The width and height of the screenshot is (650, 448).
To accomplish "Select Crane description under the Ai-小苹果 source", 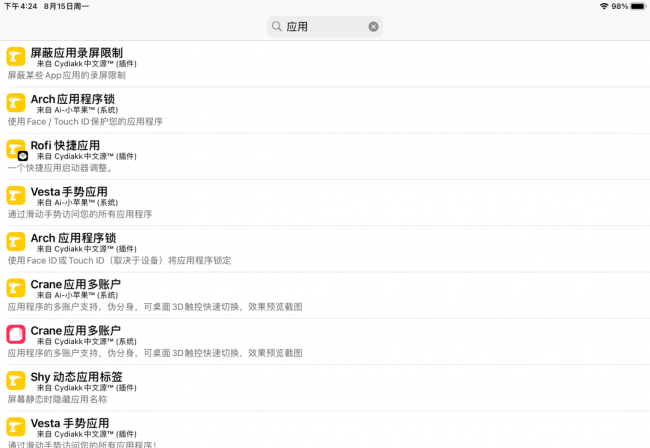I will point(155,307).
